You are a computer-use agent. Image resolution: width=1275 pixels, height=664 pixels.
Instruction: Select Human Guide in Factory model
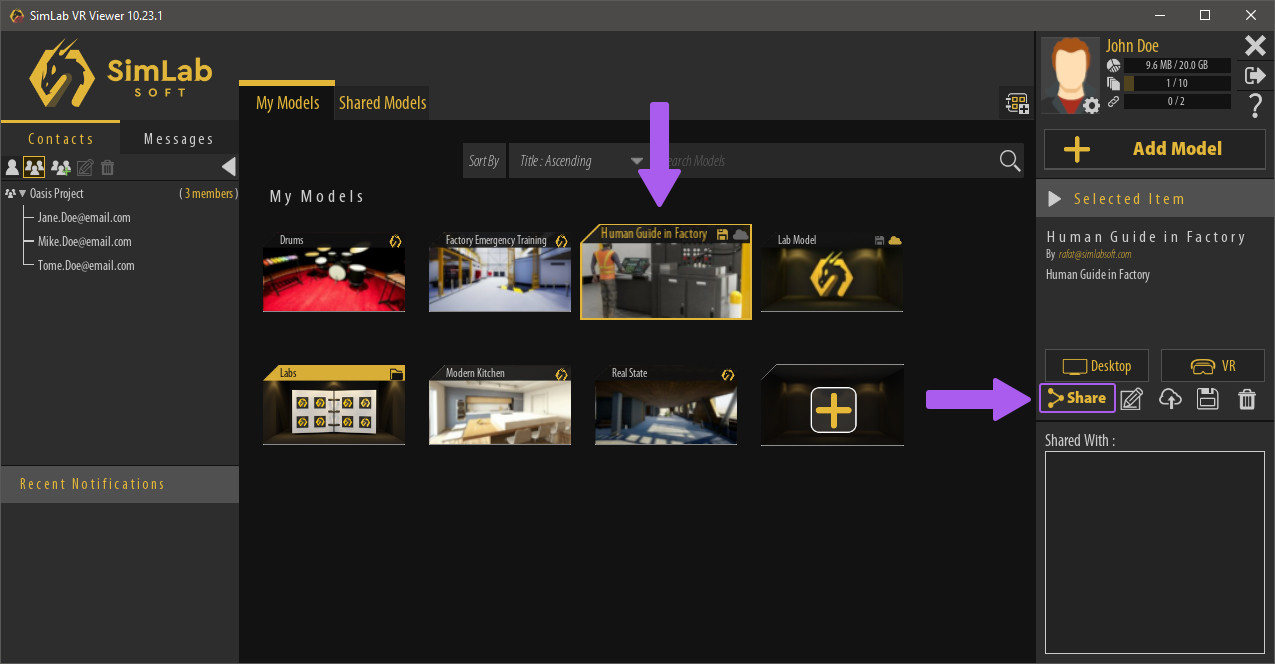[x=666, y=272]
